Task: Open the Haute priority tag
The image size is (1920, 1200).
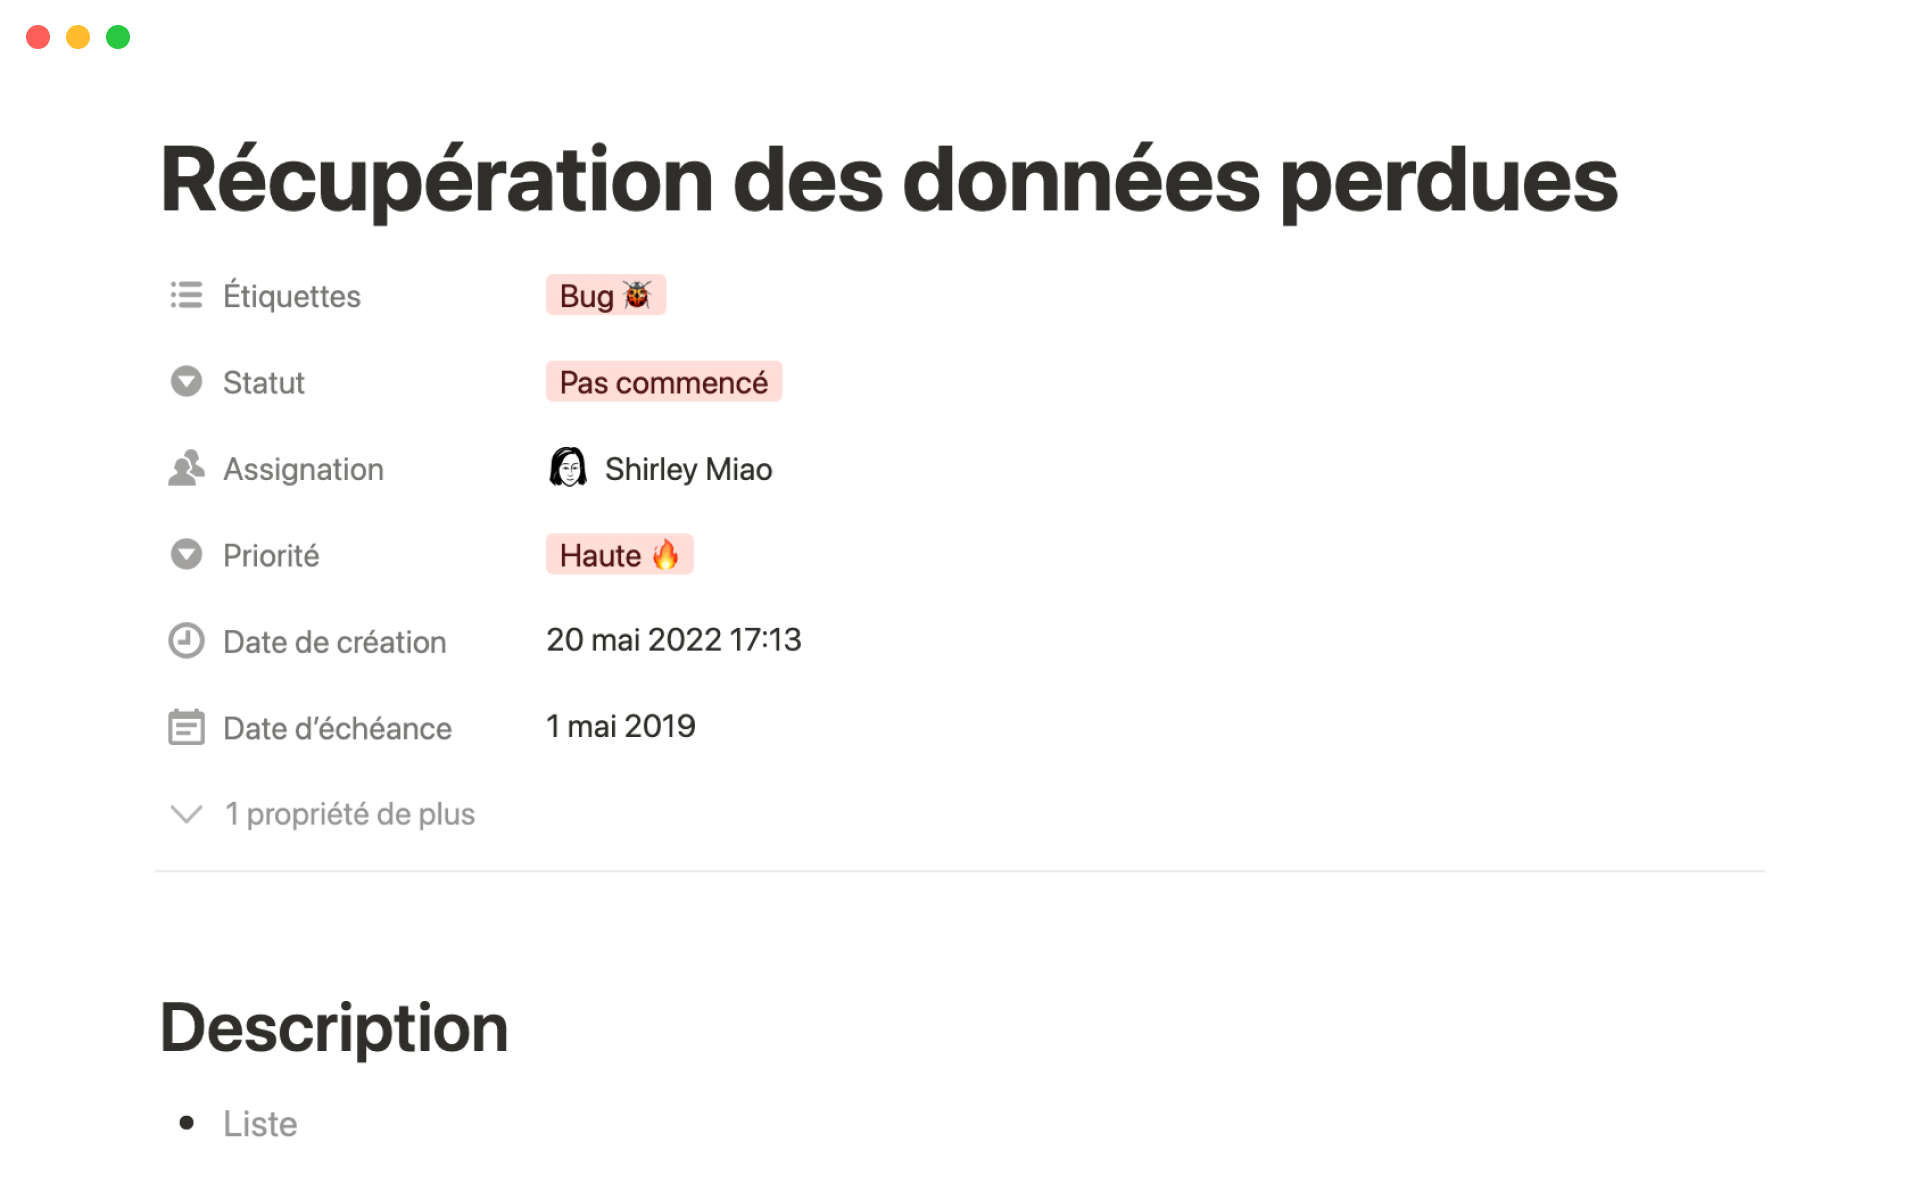Action: tap(619, 555)
